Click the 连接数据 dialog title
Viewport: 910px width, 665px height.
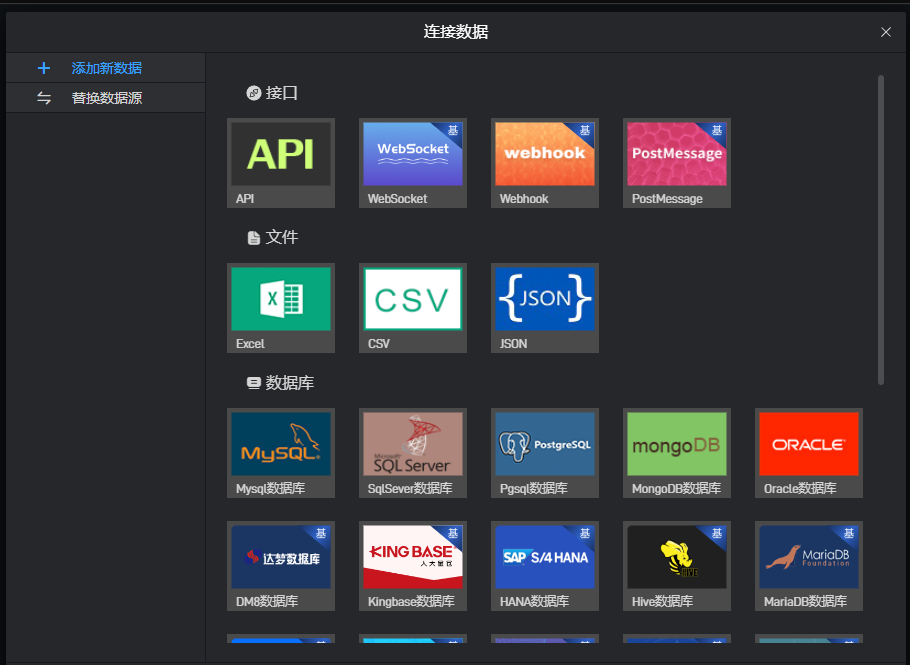tap(456, 32)
